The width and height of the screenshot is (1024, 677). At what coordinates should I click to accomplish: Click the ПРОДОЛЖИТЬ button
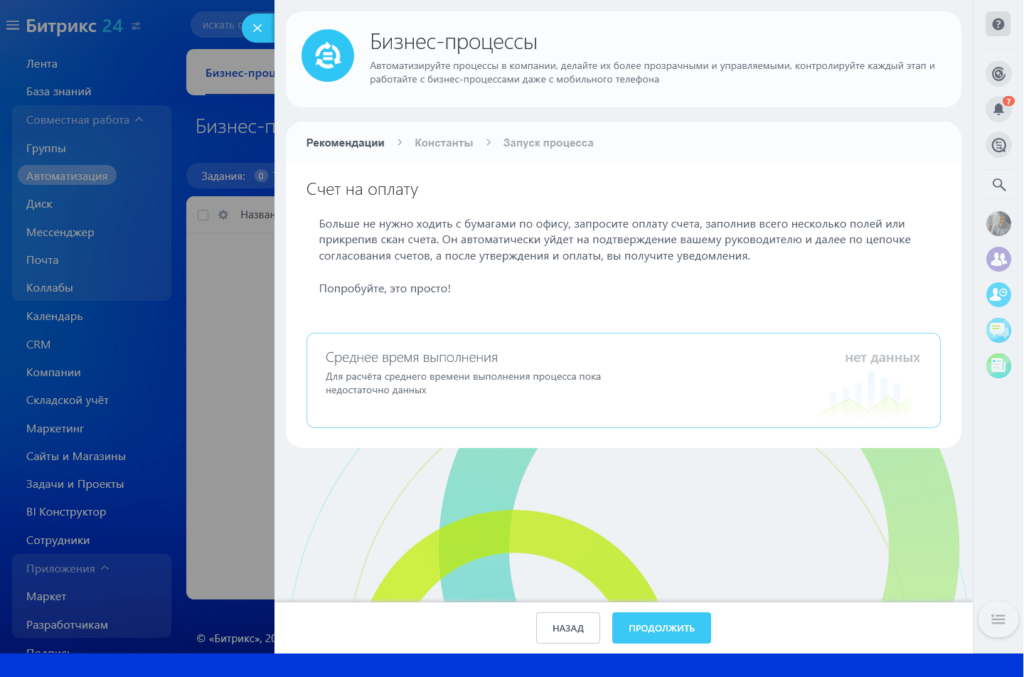(x=661, y=627)
